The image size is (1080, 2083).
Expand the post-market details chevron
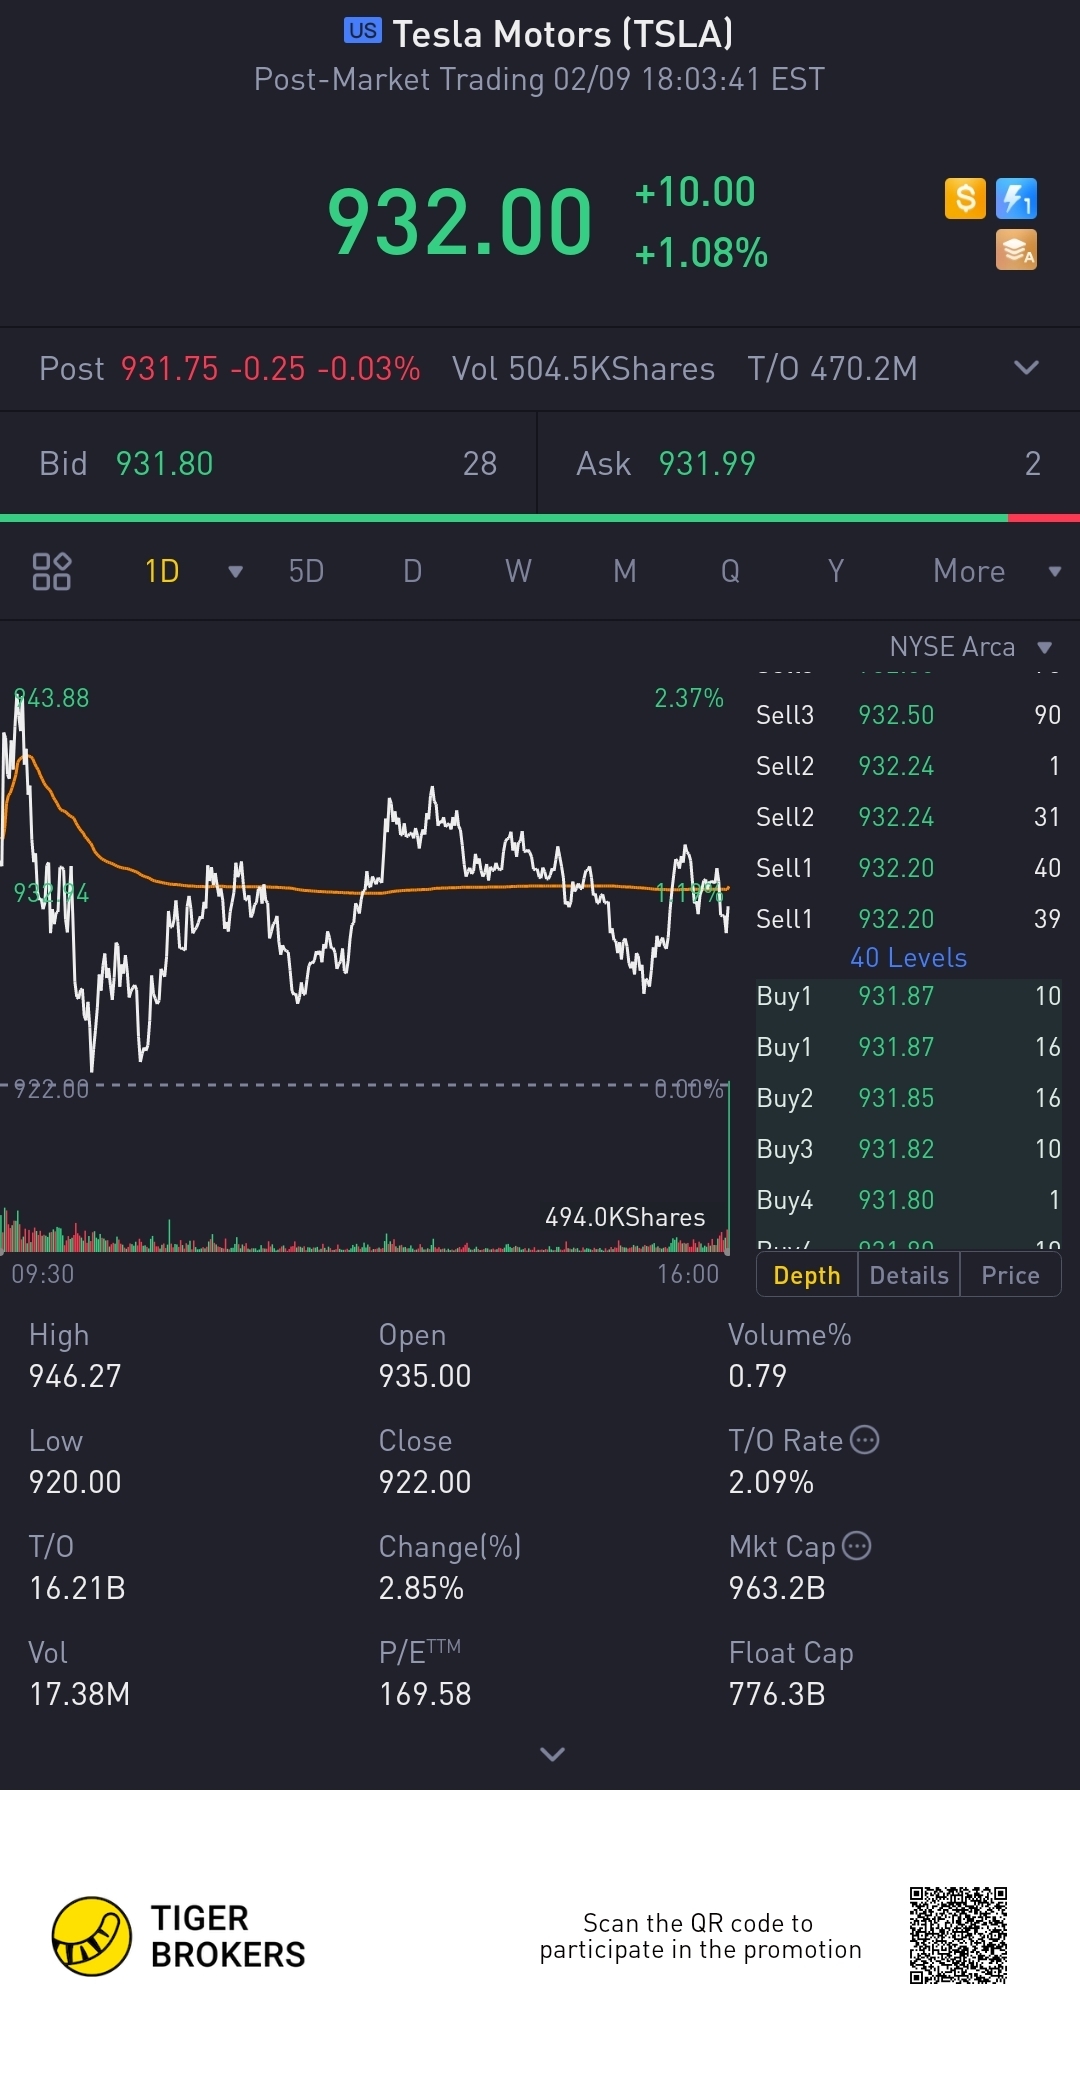coord(1026,368)
